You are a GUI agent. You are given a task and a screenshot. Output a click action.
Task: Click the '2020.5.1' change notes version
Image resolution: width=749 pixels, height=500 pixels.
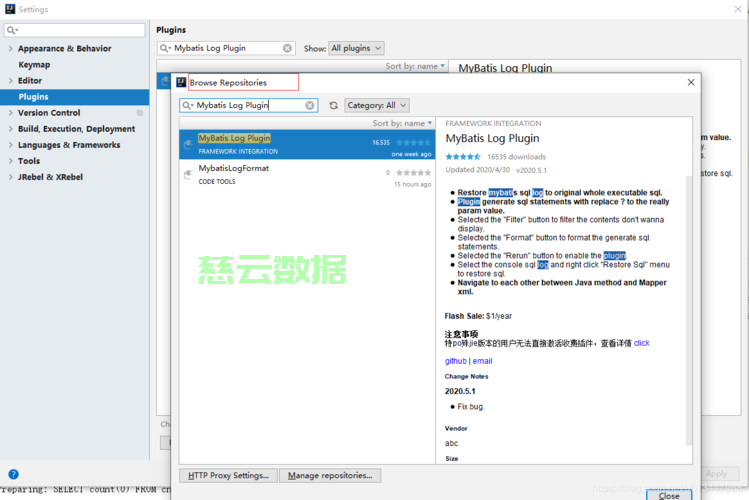460,391
